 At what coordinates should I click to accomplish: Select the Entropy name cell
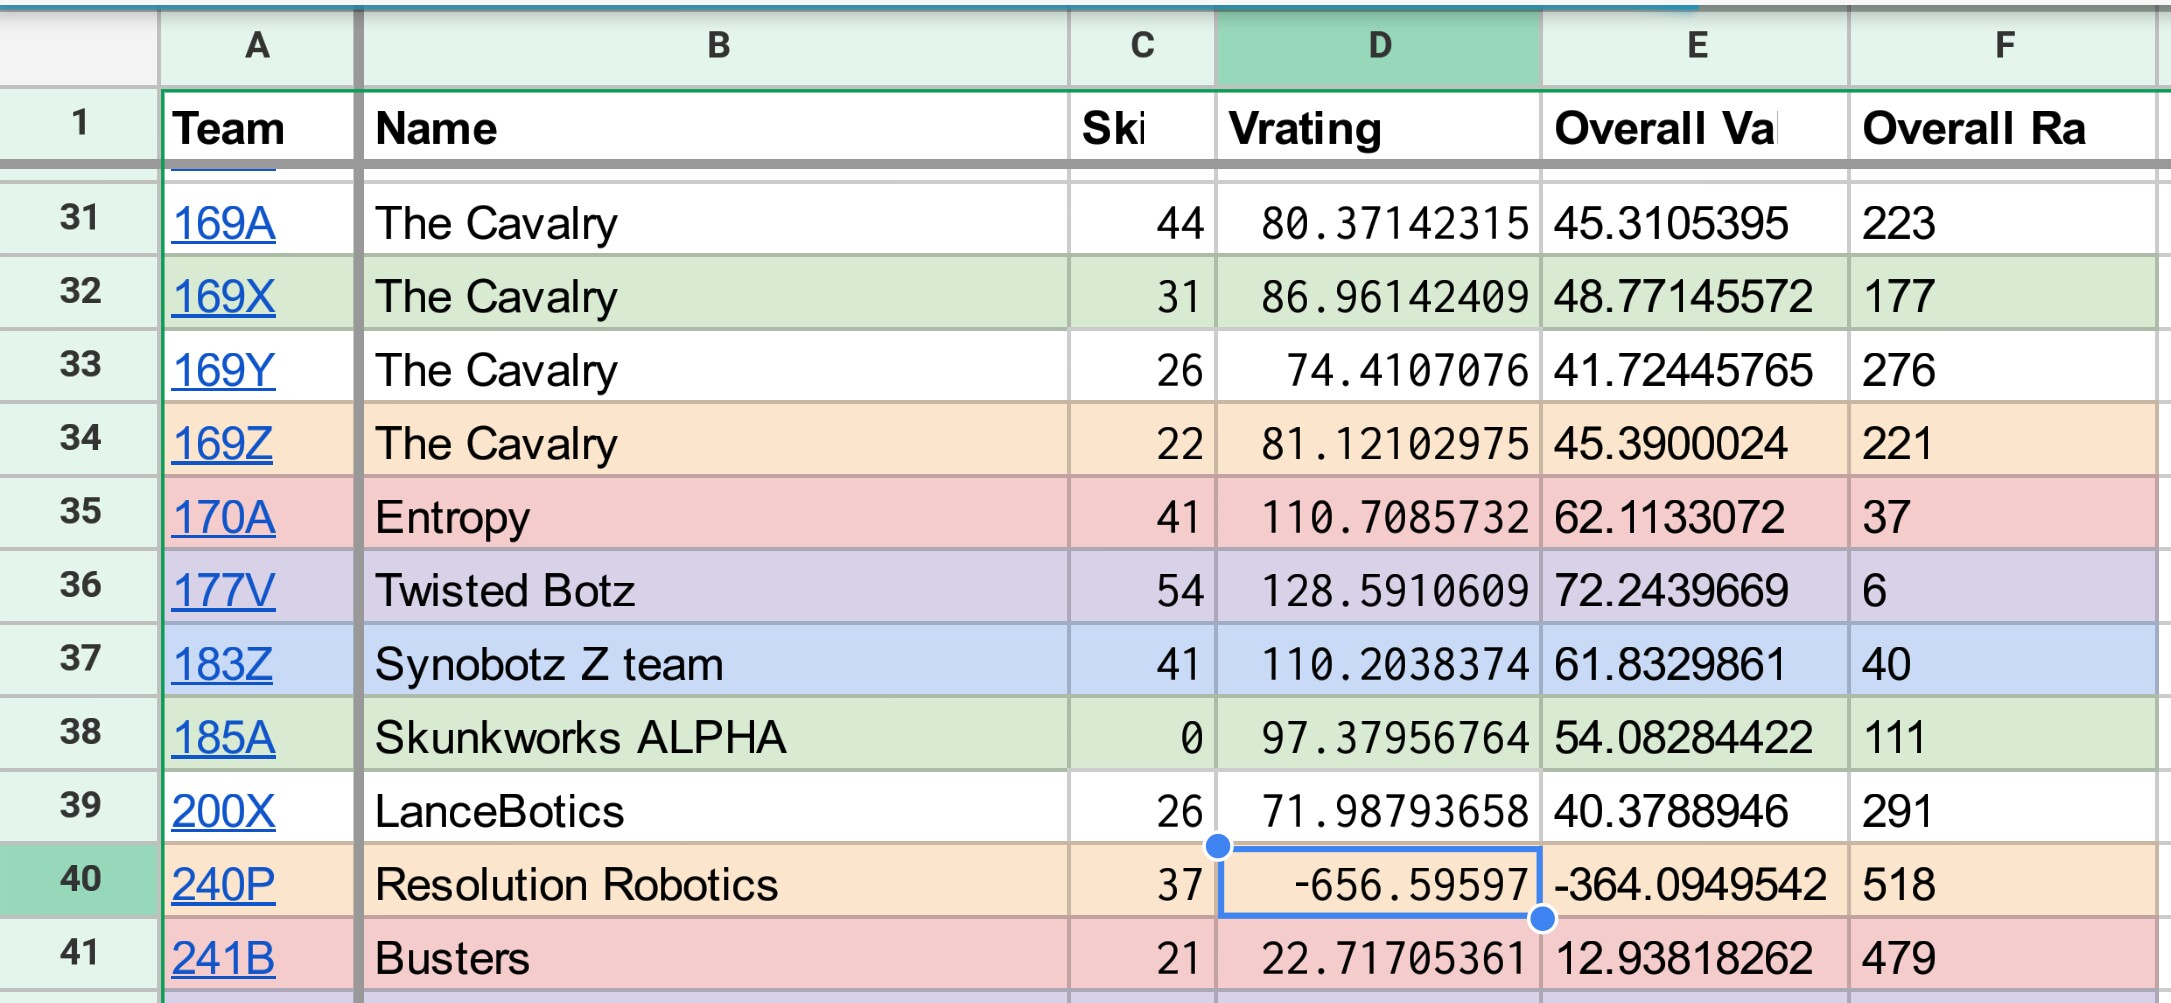coord(716,515)
